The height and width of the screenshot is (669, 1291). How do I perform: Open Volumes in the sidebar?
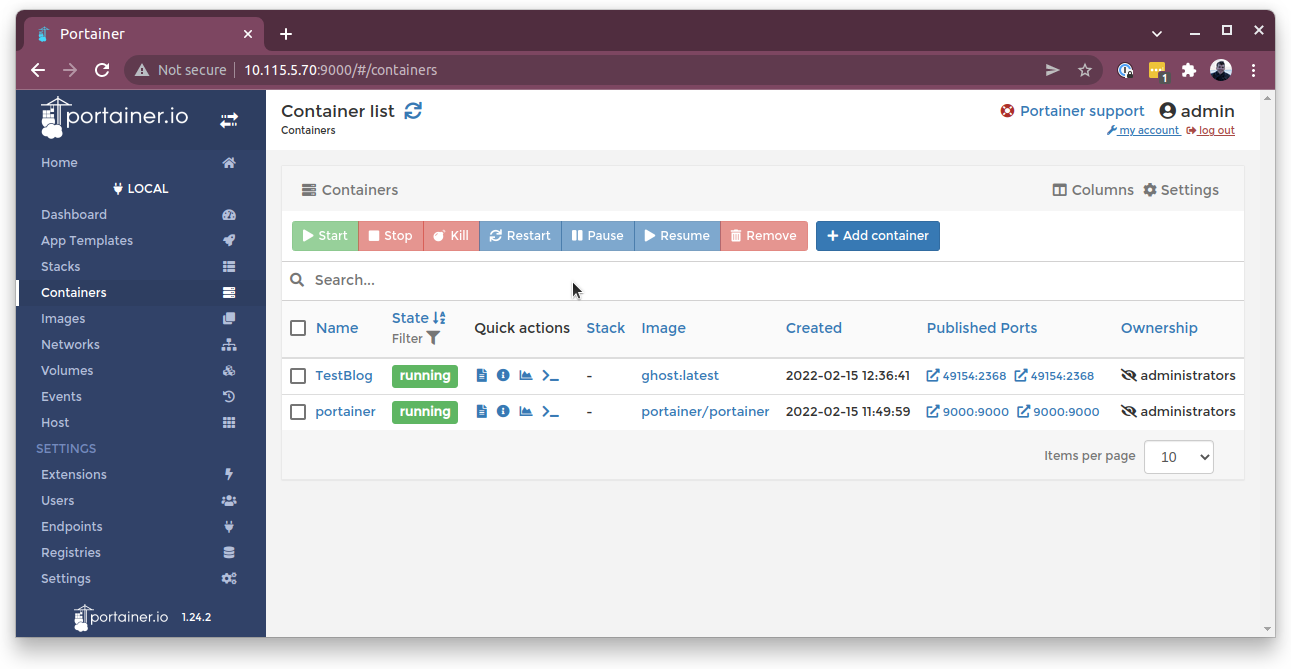67,371
